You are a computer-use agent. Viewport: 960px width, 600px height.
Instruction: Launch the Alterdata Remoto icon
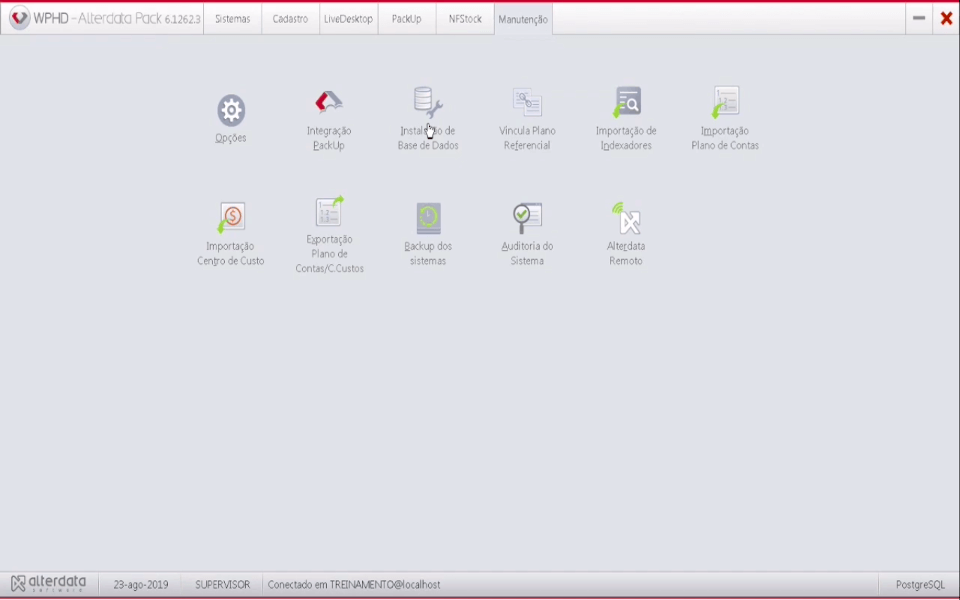(626, 218)
